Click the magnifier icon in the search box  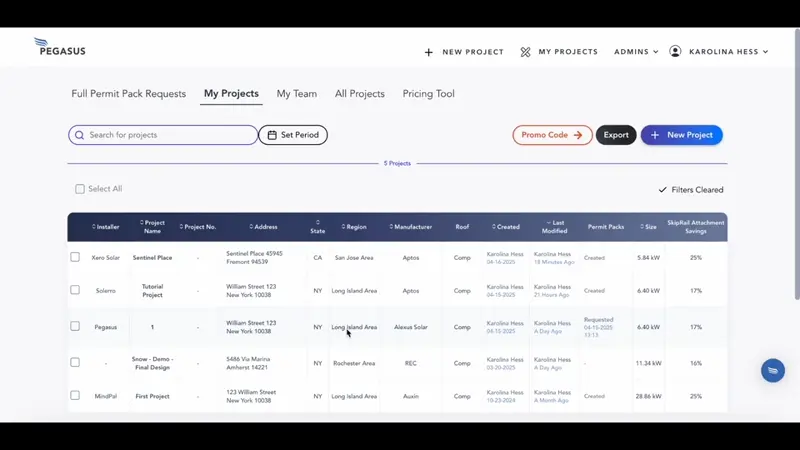pyautogui.click(x=79, y=135)
